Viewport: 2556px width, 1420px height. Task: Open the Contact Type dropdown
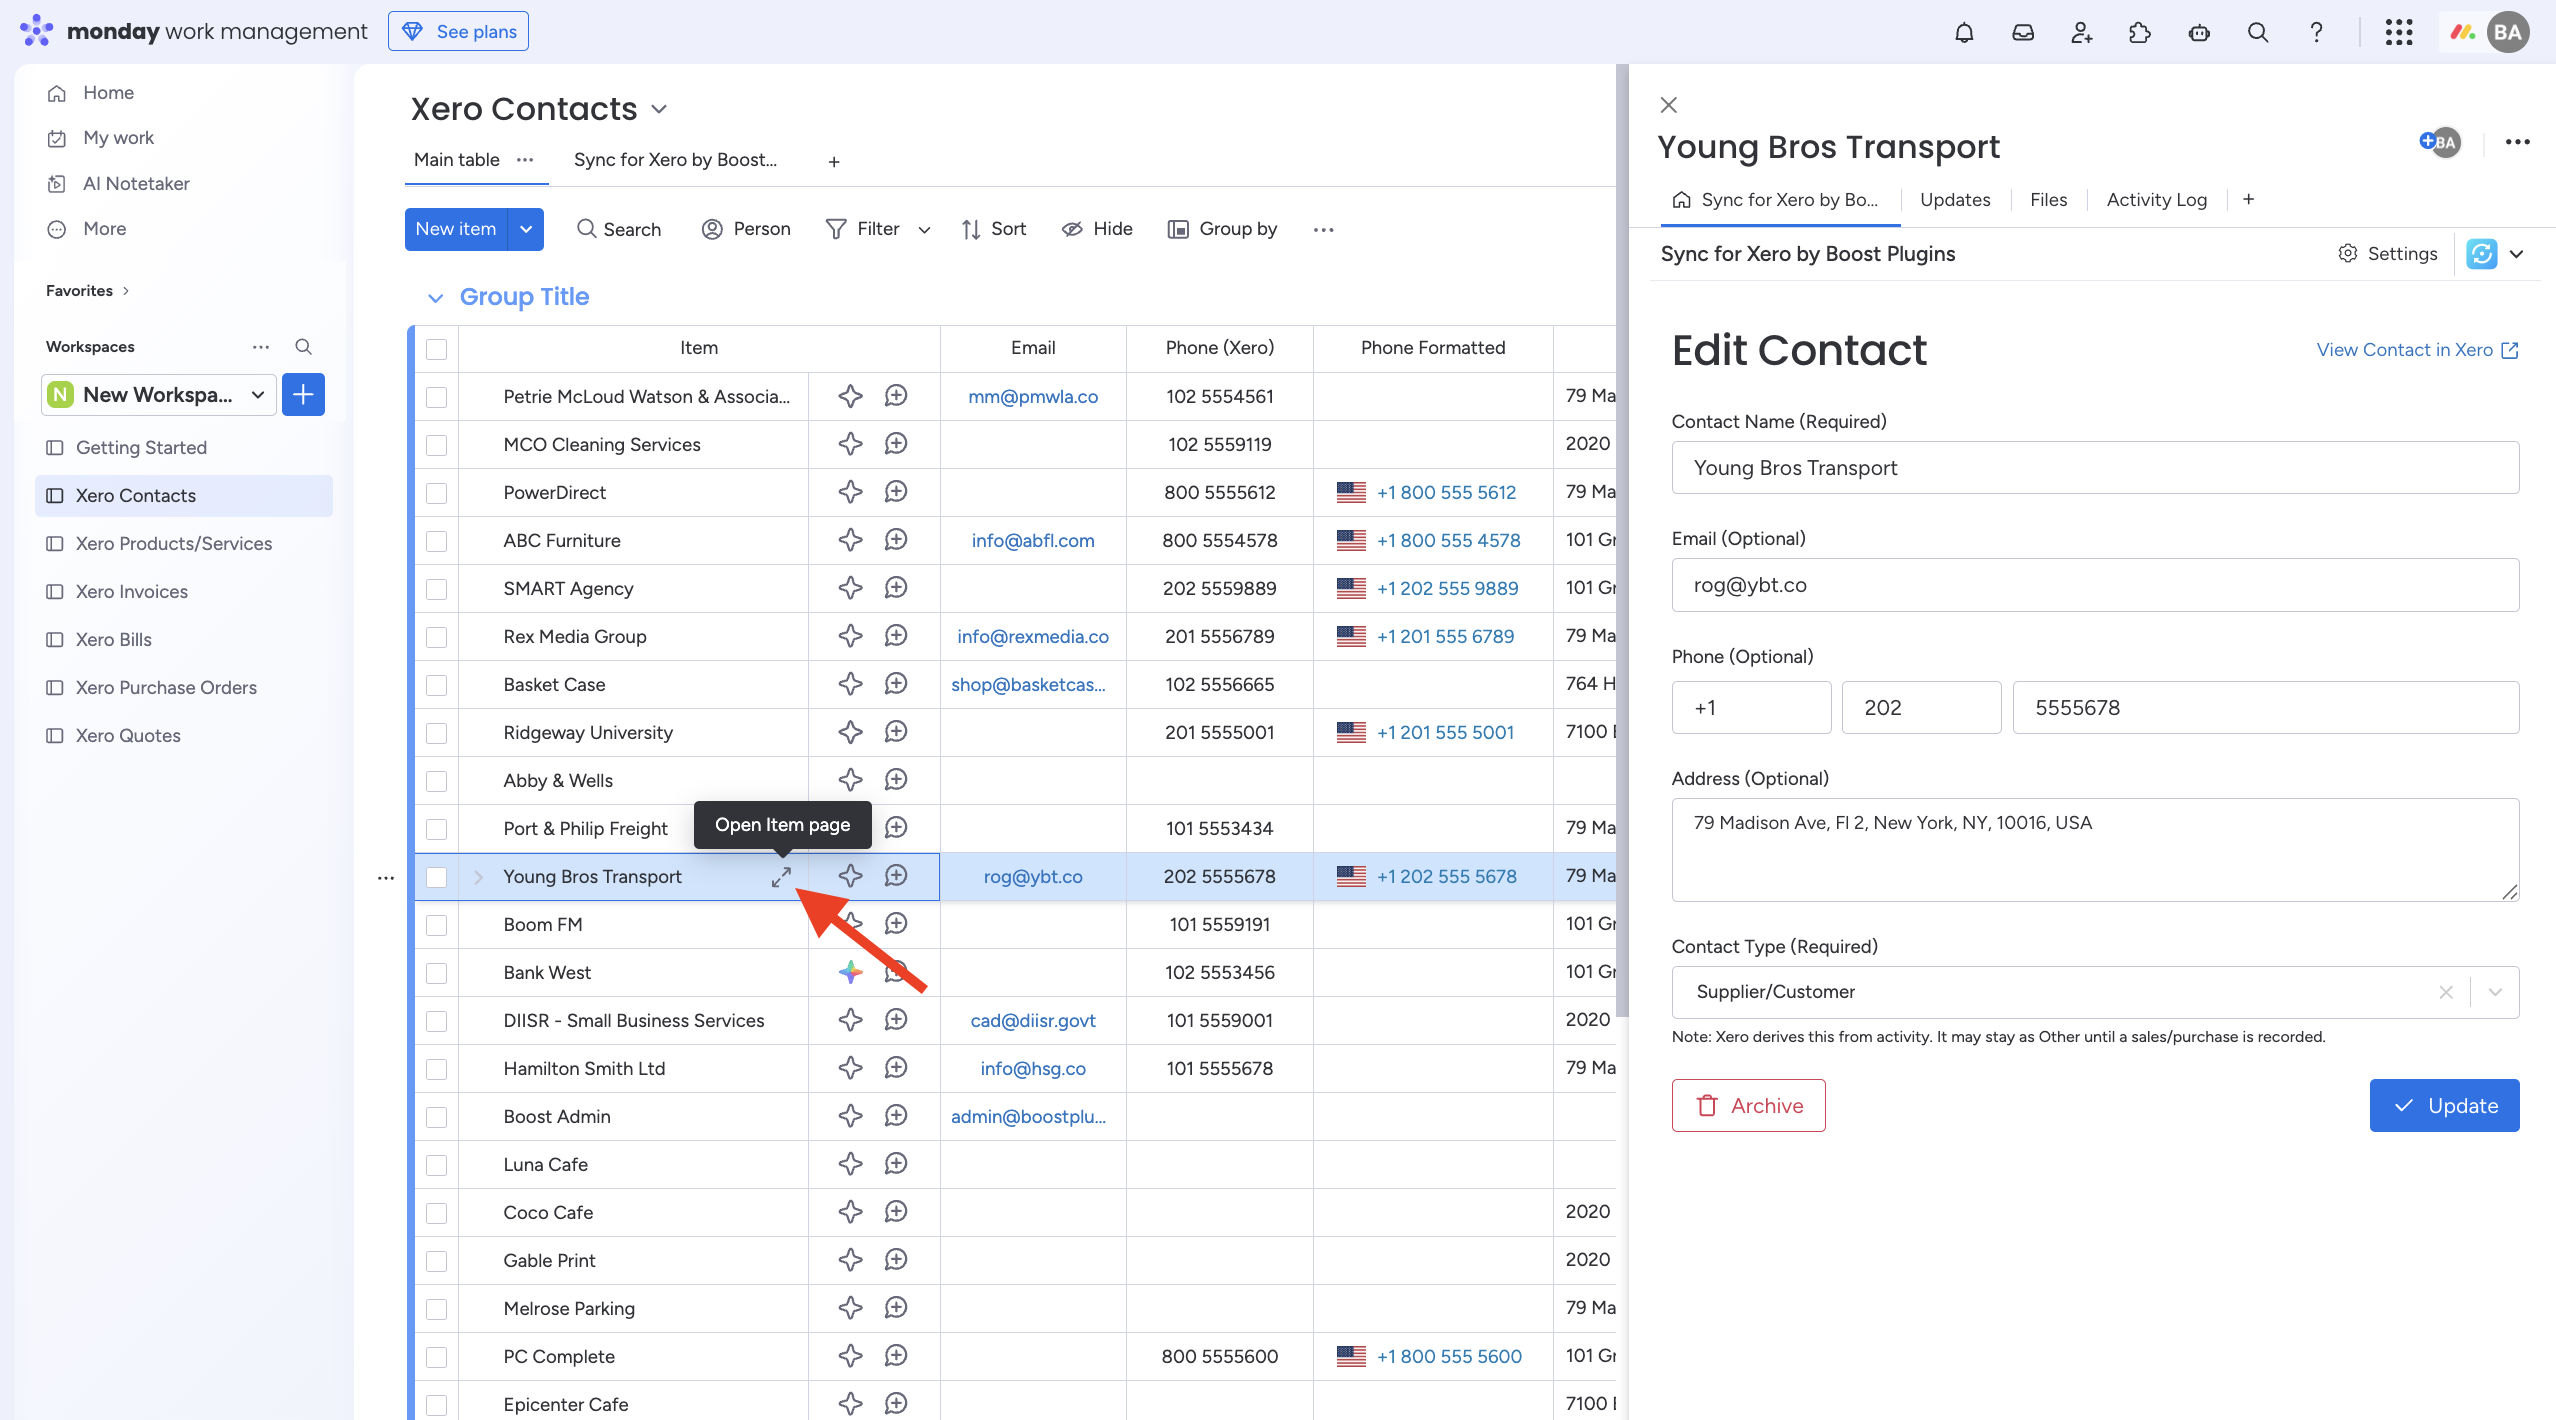click(2495, 992)
